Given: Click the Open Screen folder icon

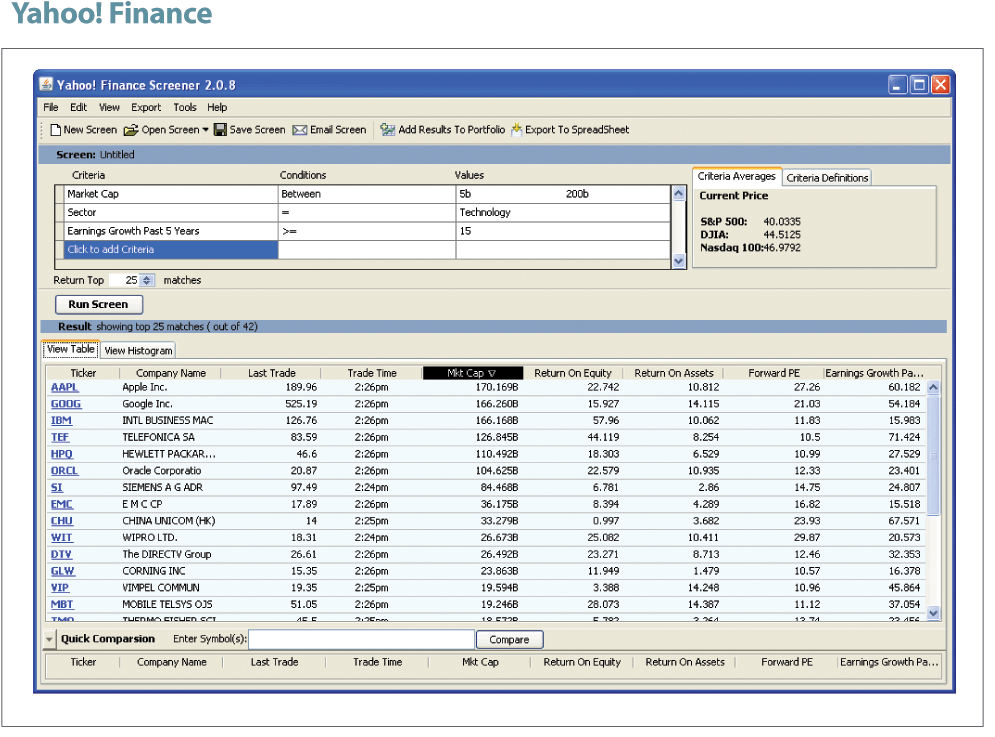Looking at the screenshot, I should point(131,130).
